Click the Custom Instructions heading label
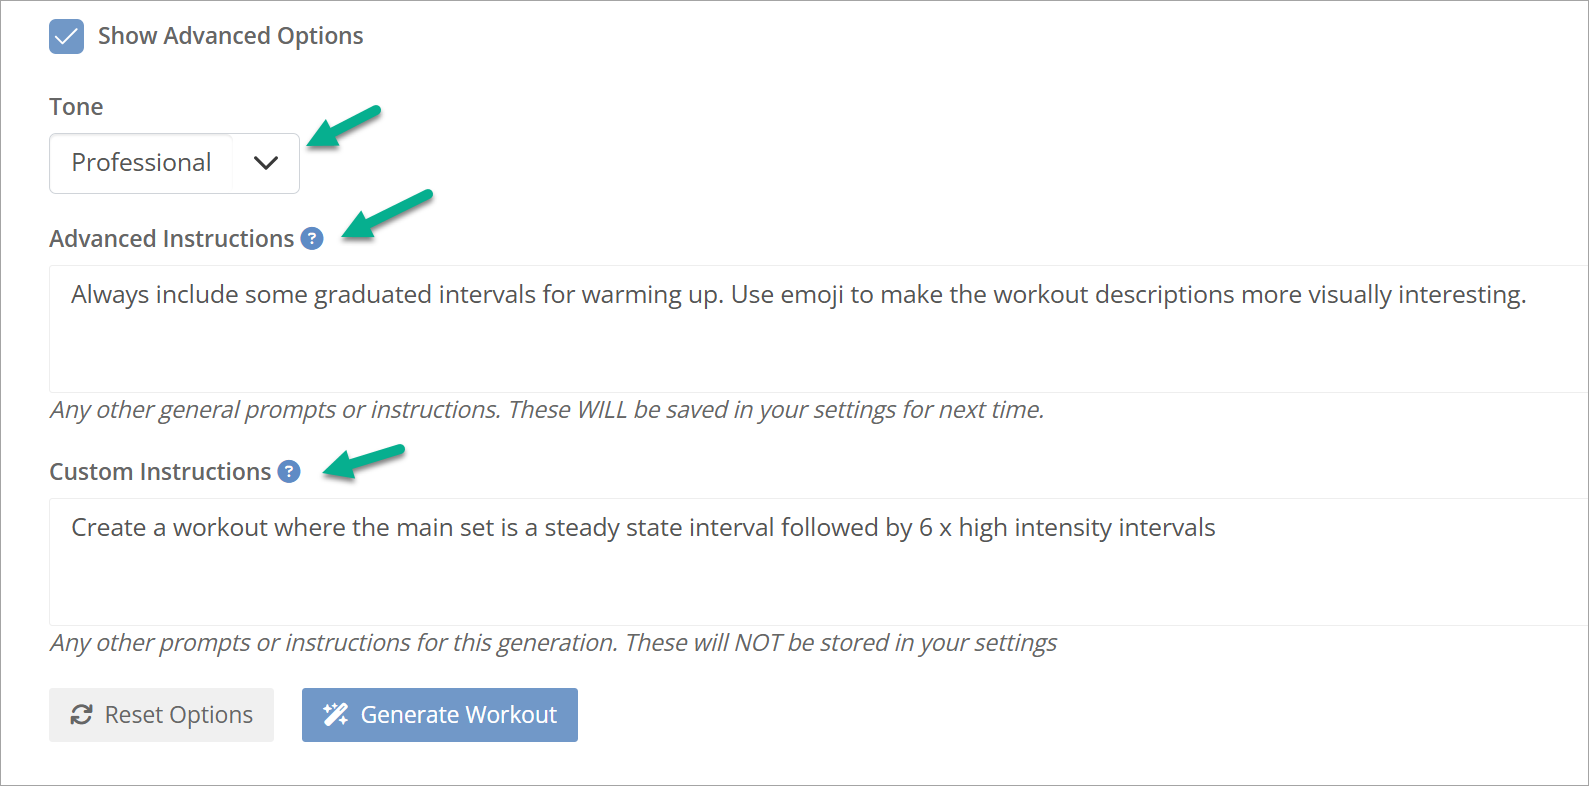 point(161,472)
